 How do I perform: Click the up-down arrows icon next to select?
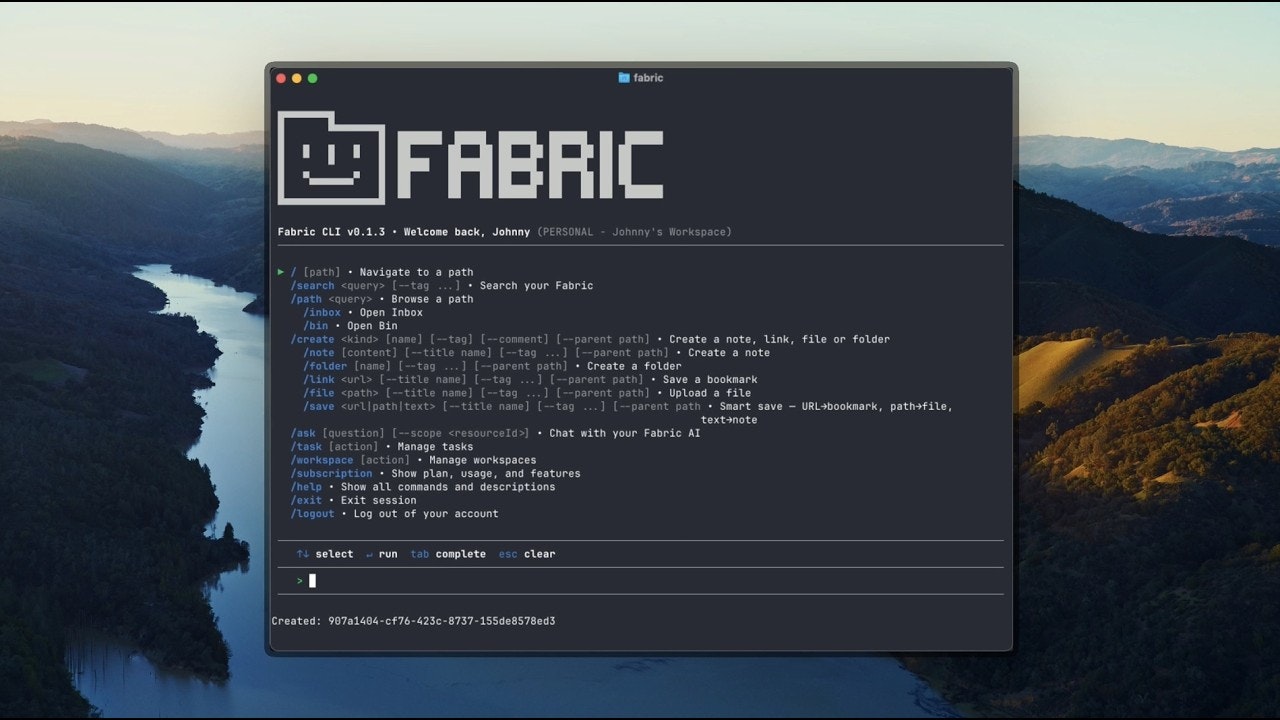[x=302, y=554]
